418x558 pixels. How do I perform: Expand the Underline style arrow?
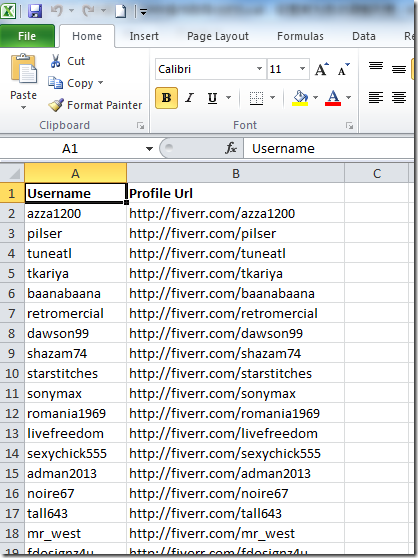point(228,98)
